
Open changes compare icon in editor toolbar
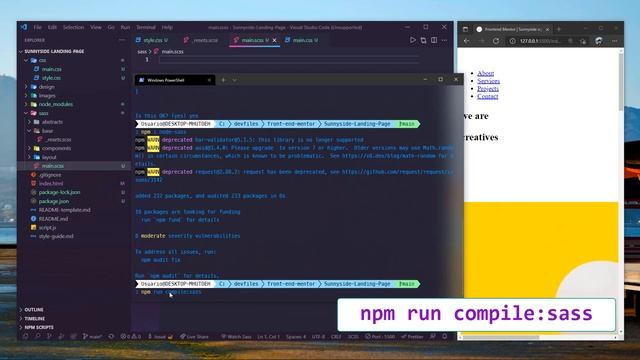click(x=423, y=40)
